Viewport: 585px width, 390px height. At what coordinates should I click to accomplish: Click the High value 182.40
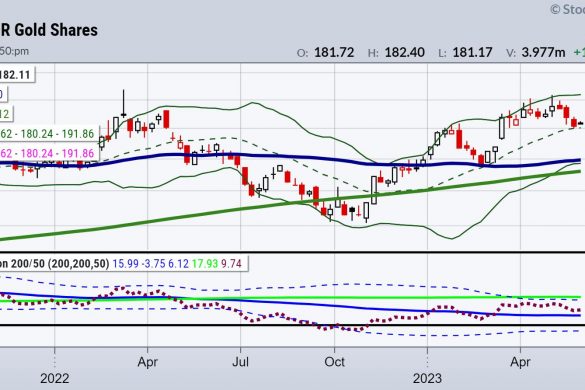(x=404, y=52)
